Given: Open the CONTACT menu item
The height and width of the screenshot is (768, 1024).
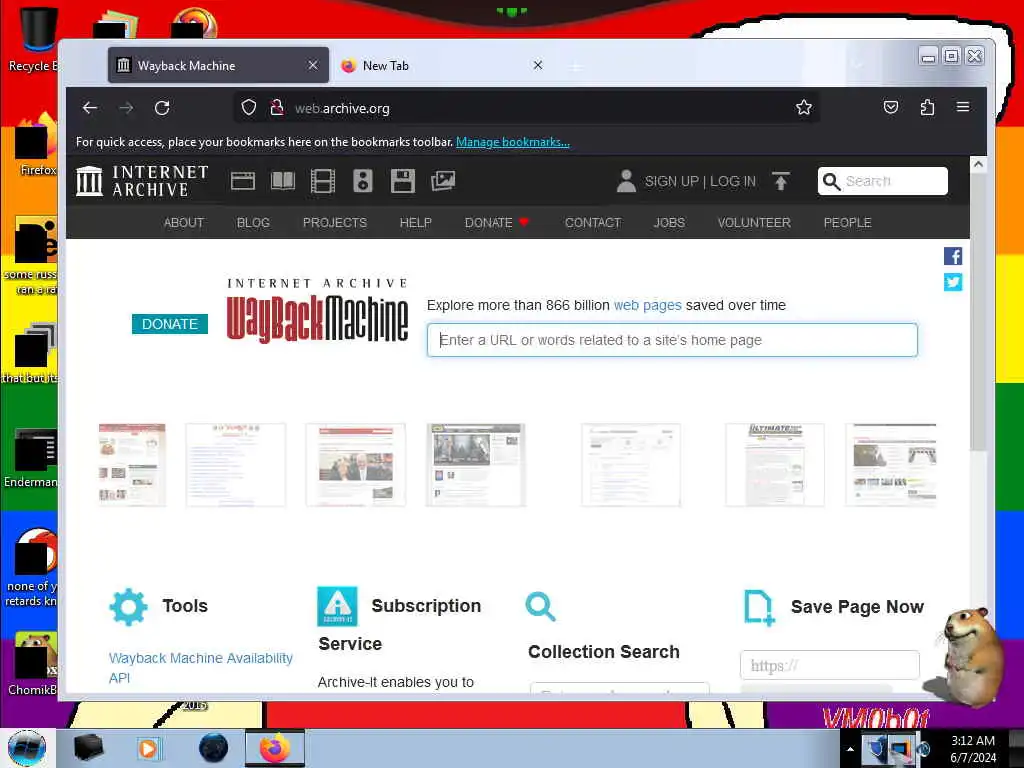Looking at the screenshot, I should point(593,223).
